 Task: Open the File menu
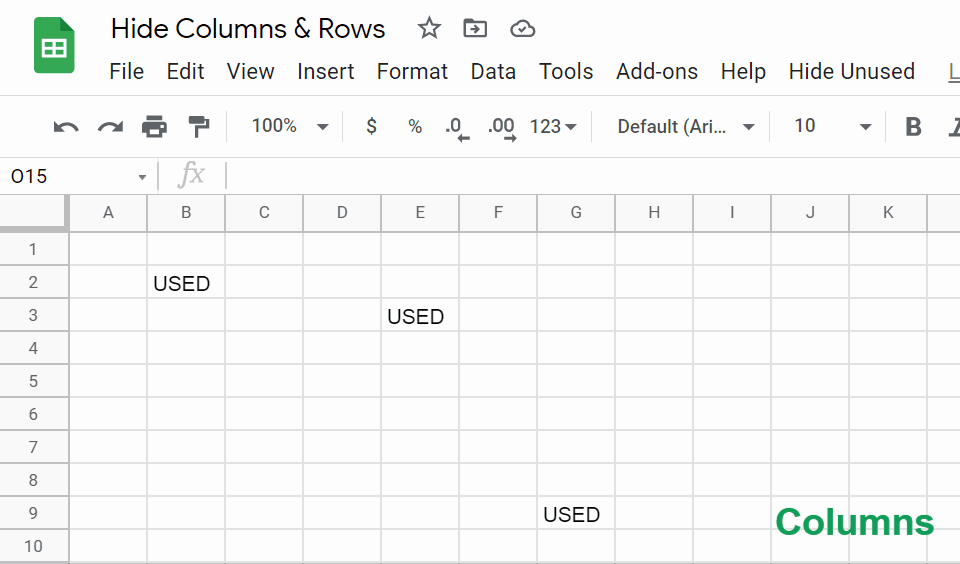[126, 72]
